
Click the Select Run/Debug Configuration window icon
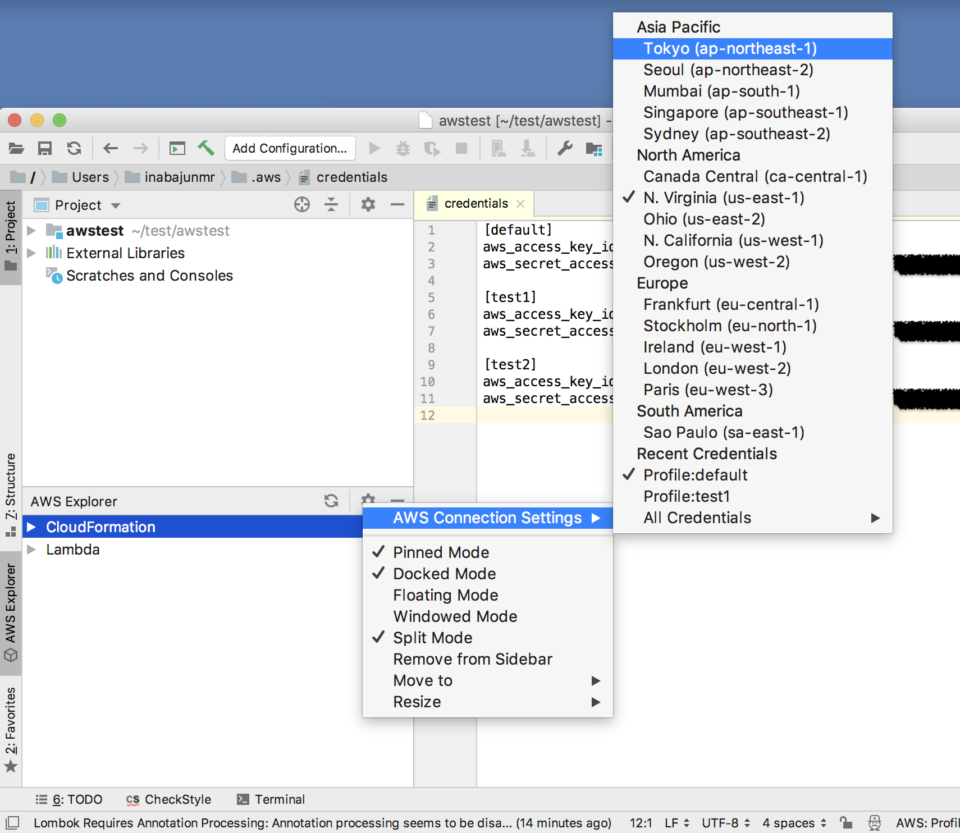pos(177,148)
